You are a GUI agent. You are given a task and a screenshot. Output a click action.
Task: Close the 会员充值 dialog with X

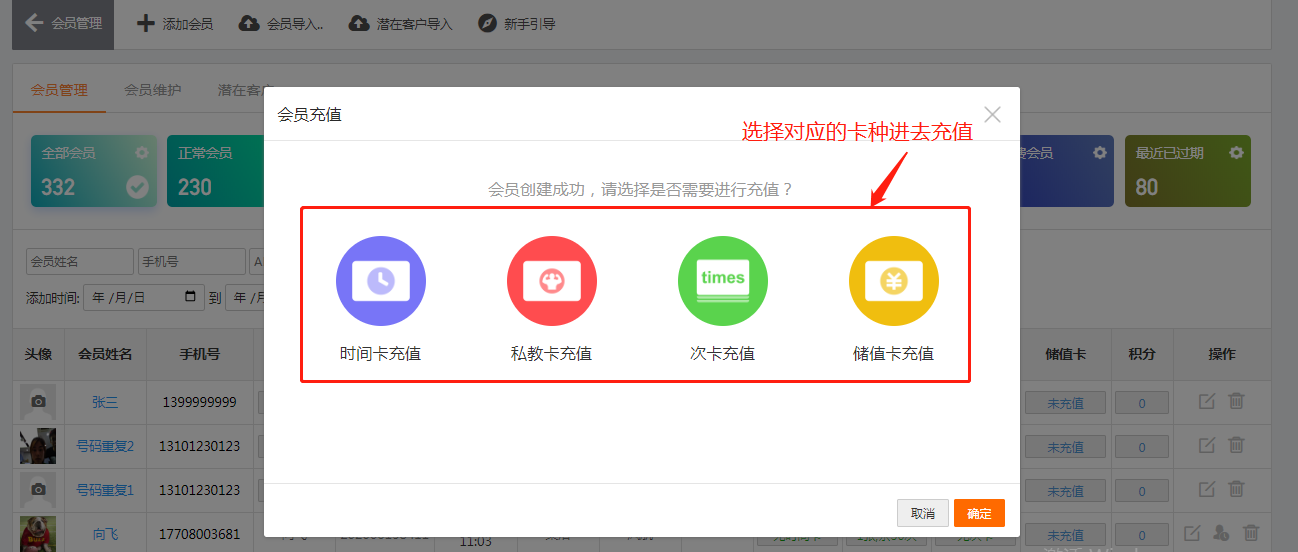tap(992, 114)
